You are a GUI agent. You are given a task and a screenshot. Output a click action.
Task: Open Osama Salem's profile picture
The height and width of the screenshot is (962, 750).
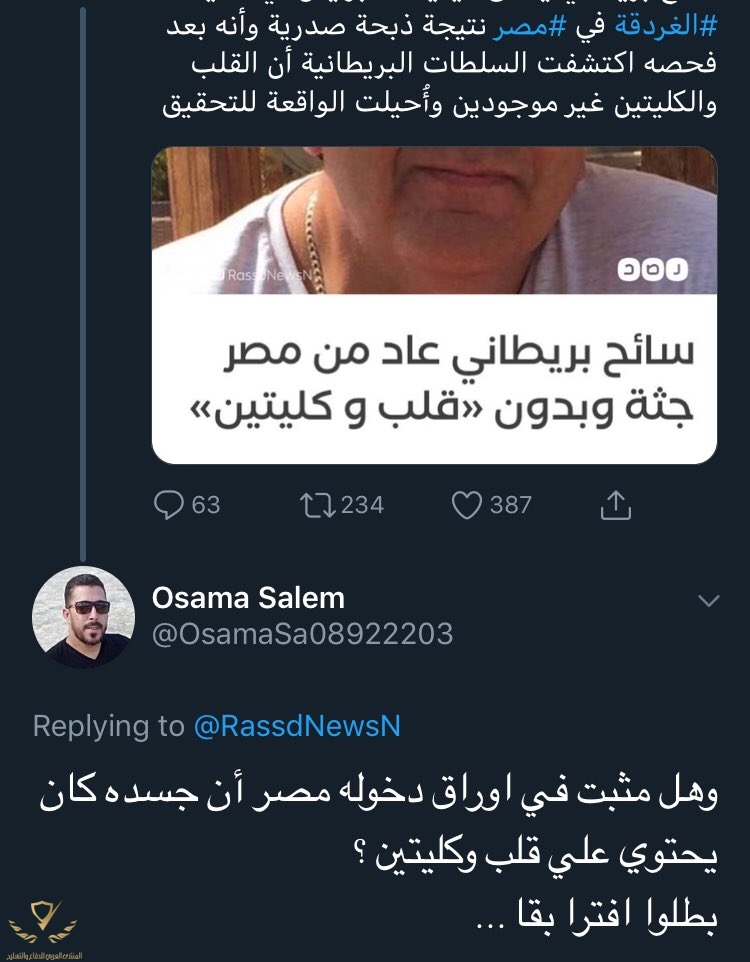pyautogui.click(x=83, y=617)
